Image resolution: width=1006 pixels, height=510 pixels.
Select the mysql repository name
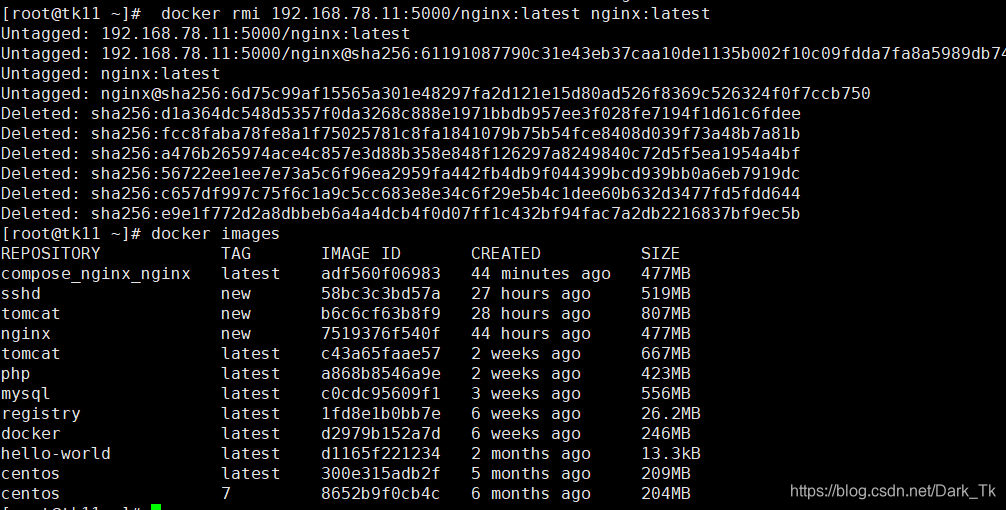tap(26, 394)
